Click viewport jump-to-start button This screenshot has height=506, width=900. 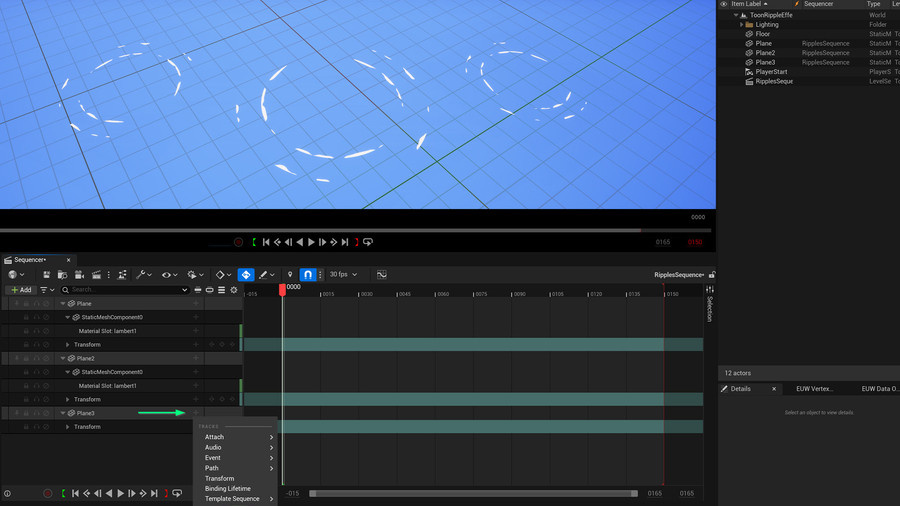[x=266, y=242]
